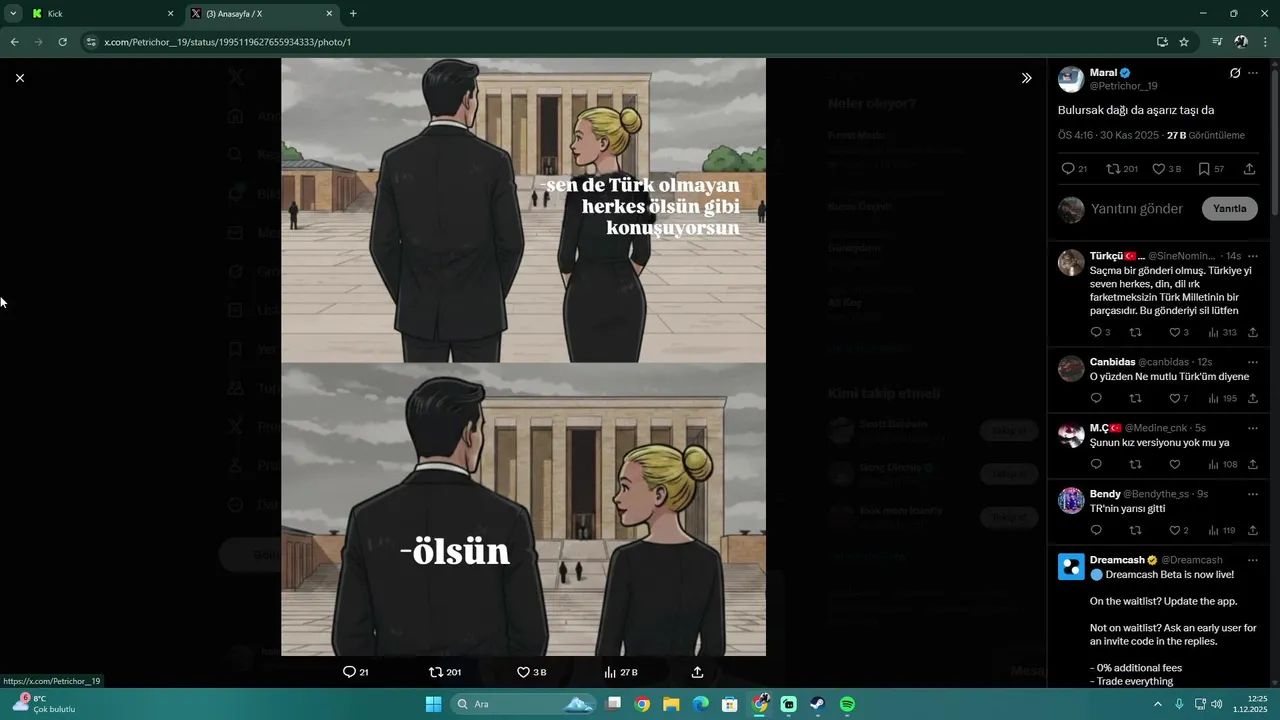Open the Chrome three-dot menu
The height and width of the screenshot is (720, 1280).
[x=1266, y=42]
